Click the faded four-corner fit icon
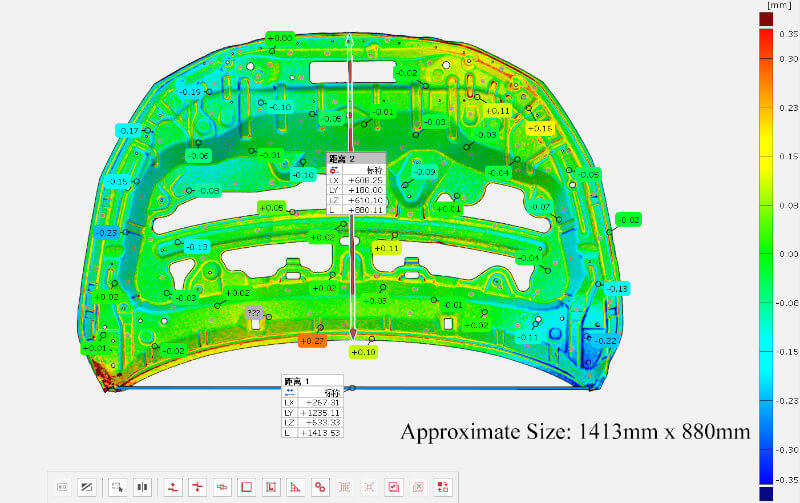 point(369,487)
